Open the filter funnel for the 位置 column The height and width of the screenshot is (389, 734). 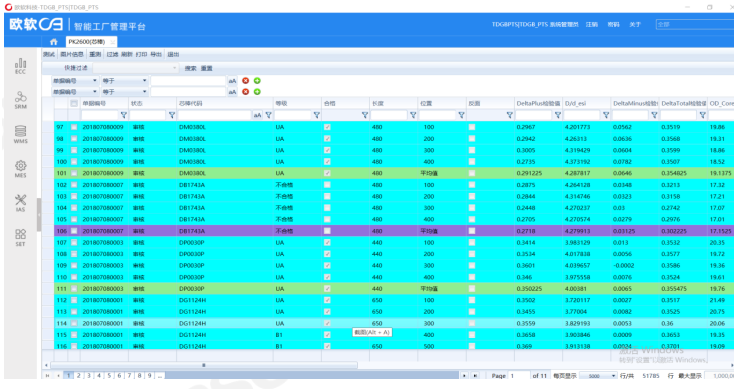click(x=461, y=115)
